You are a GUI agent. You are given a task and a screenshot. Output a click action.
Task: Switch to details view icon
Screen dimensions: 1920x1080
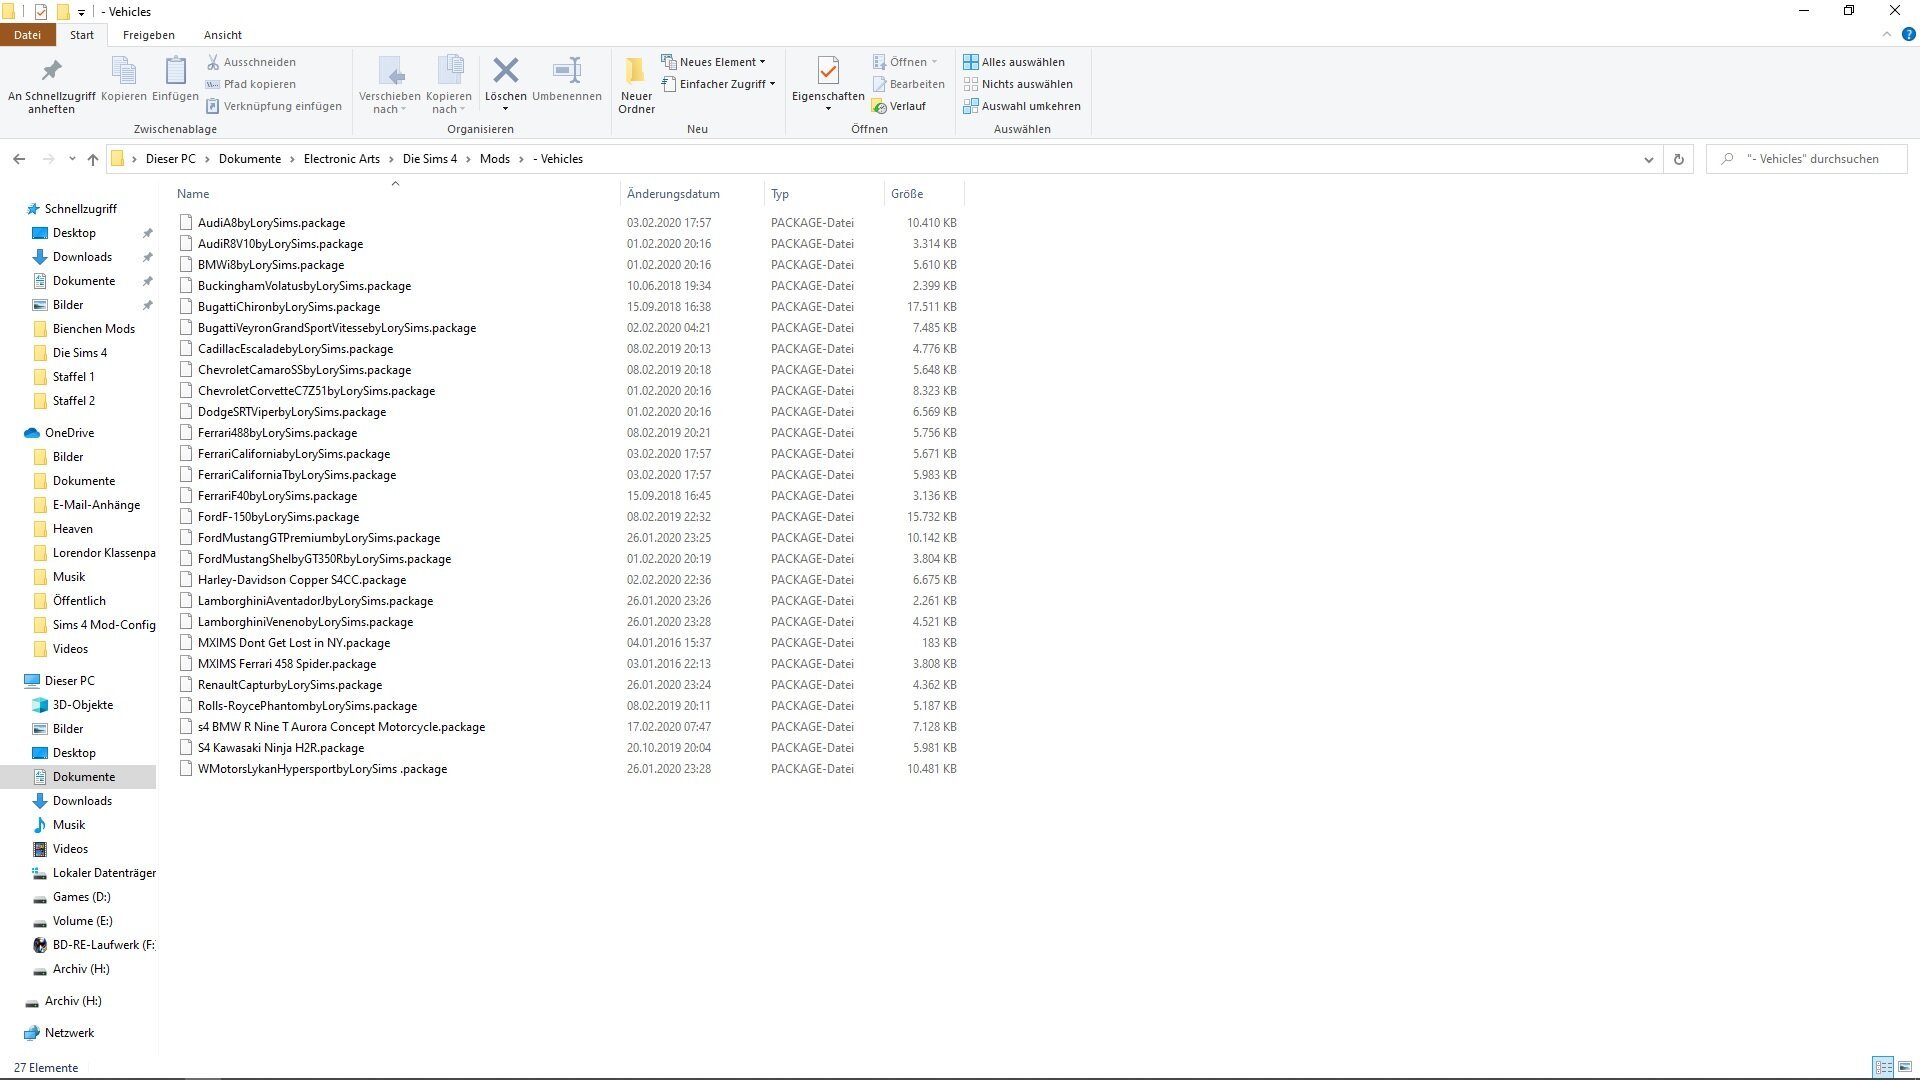1883,1067
